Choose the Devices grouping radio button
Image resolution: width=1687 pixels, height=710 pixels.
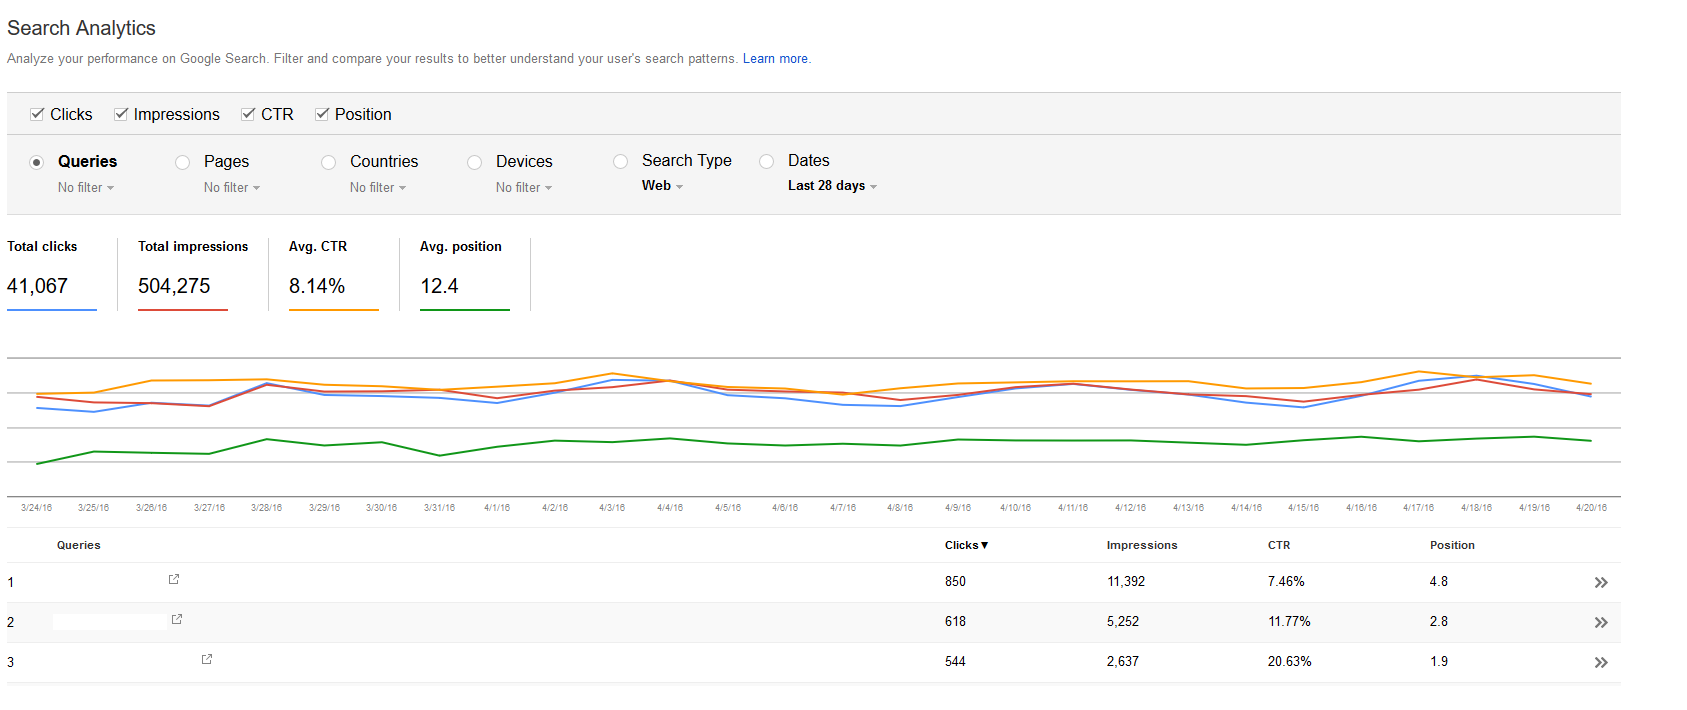point(475,162)
